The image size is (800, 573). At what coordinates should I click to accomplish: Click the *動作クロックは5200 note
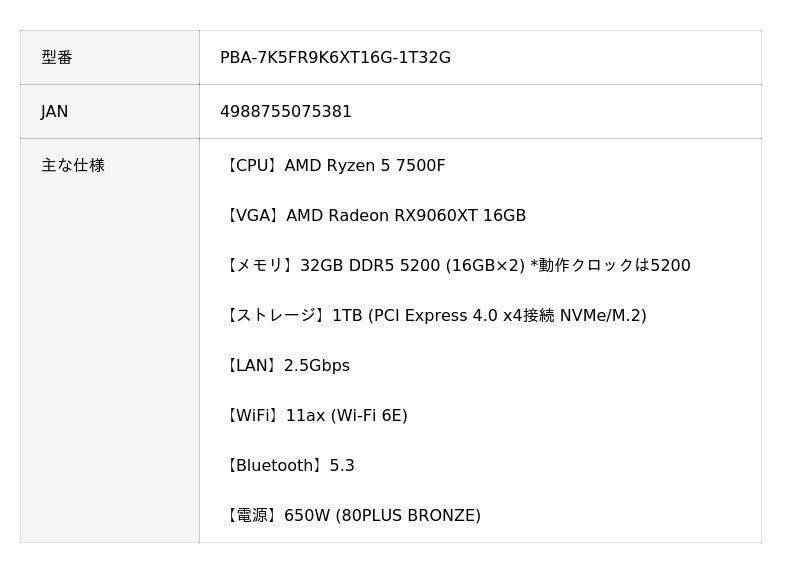tap(610, 266)
